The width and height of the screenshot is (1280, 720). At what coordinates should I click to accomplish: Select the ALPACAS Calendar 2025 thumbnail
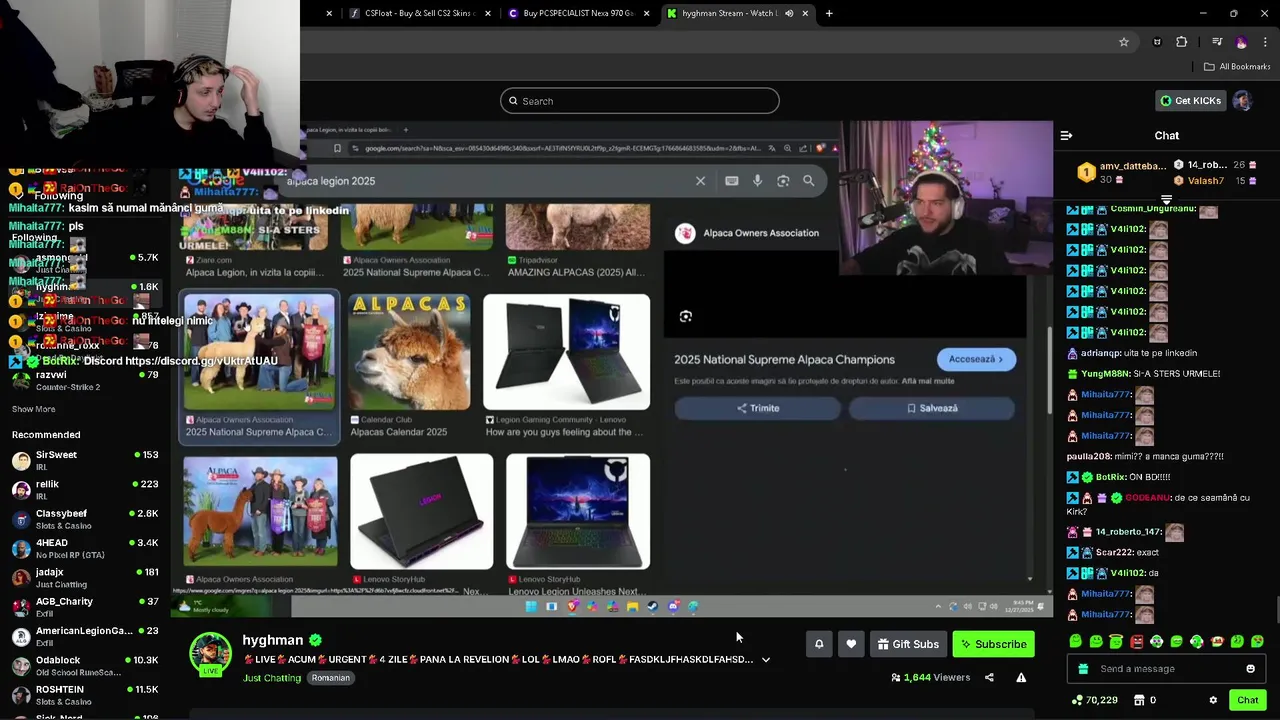(410, 352)
